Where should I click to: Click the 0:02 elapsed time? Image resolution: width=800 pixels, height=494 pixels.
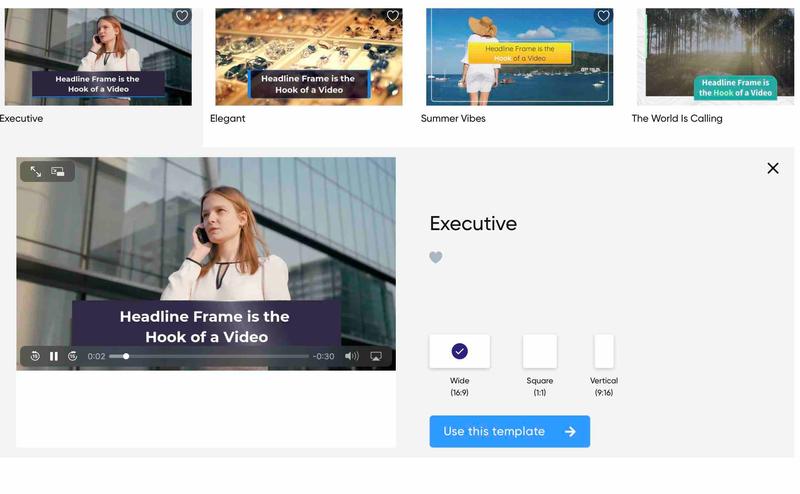(96, 356)
